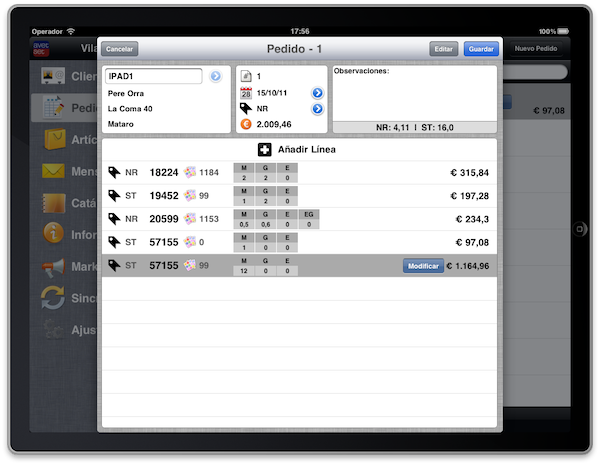
Task: Click the orange euro icon beside 2.009,46
Action: (246, 125)
